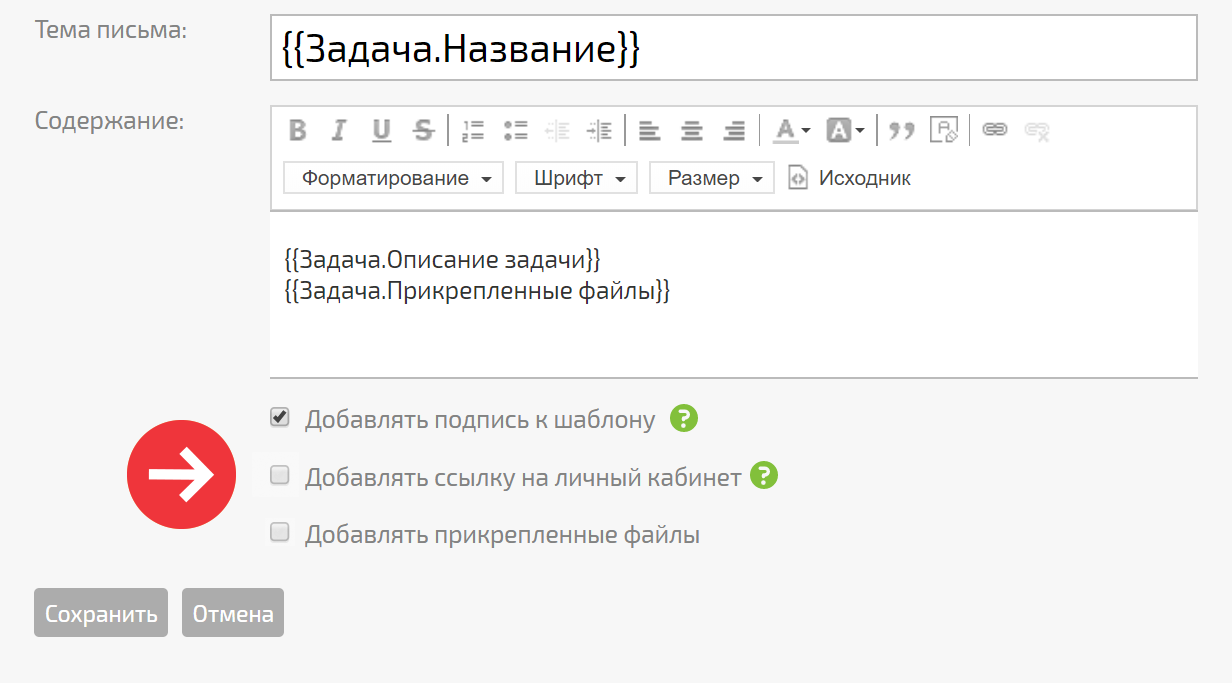Center align the text
The image size is (1232, 683).
(x=692, y=130)
